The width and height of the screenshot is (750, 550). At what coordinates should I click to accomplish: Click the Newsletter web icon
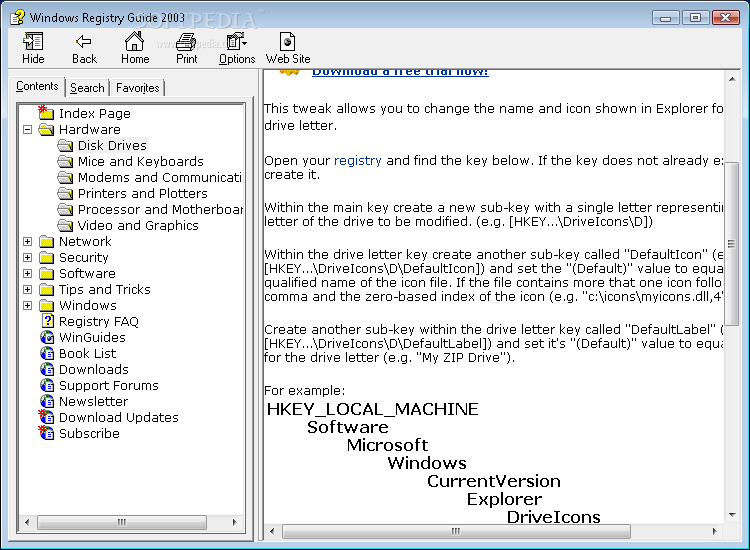point(47,402)
